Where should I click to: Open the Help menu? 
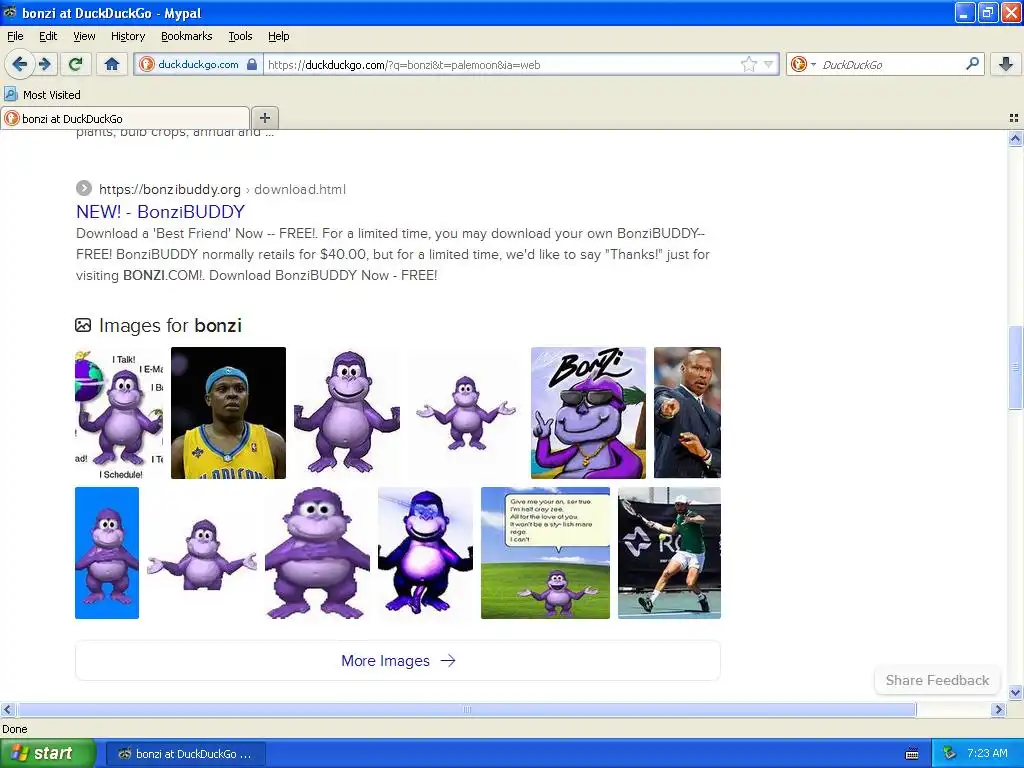point(278,37)
